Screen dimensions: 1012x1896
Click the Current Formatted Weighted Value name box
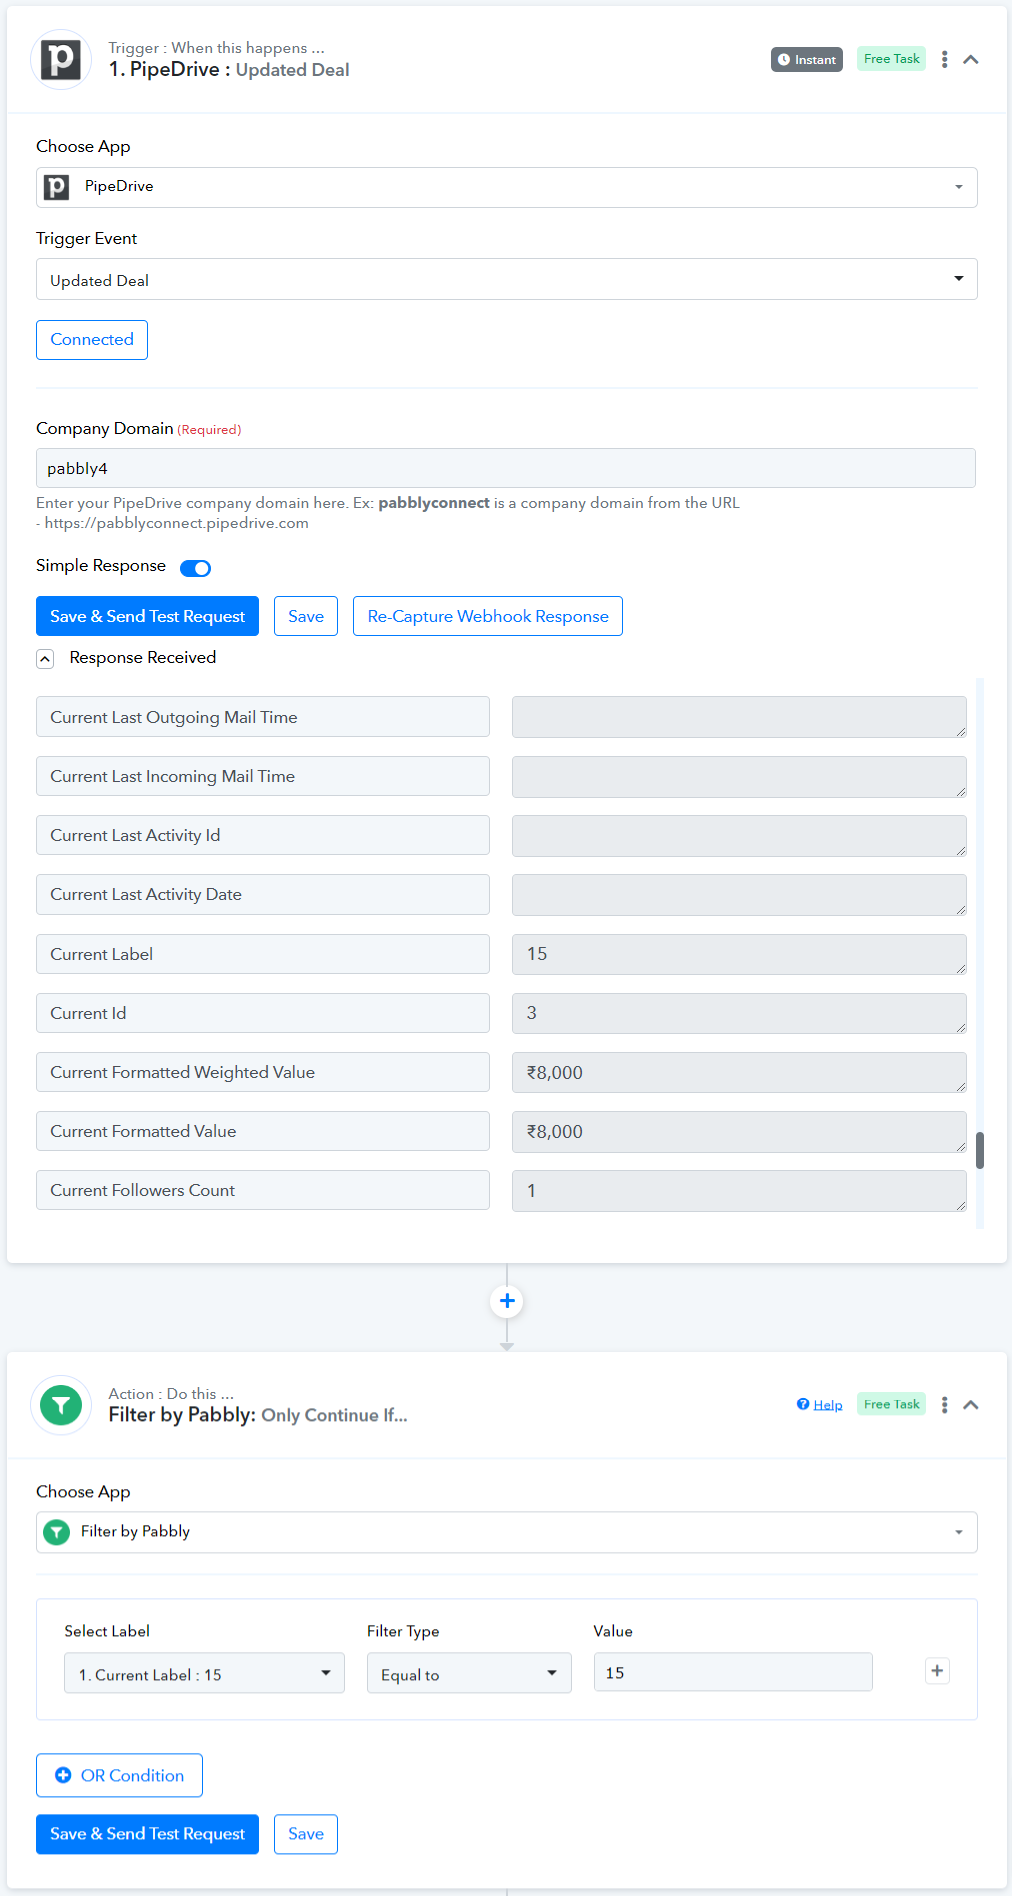pyautogui.click(x=263, y=1072)
